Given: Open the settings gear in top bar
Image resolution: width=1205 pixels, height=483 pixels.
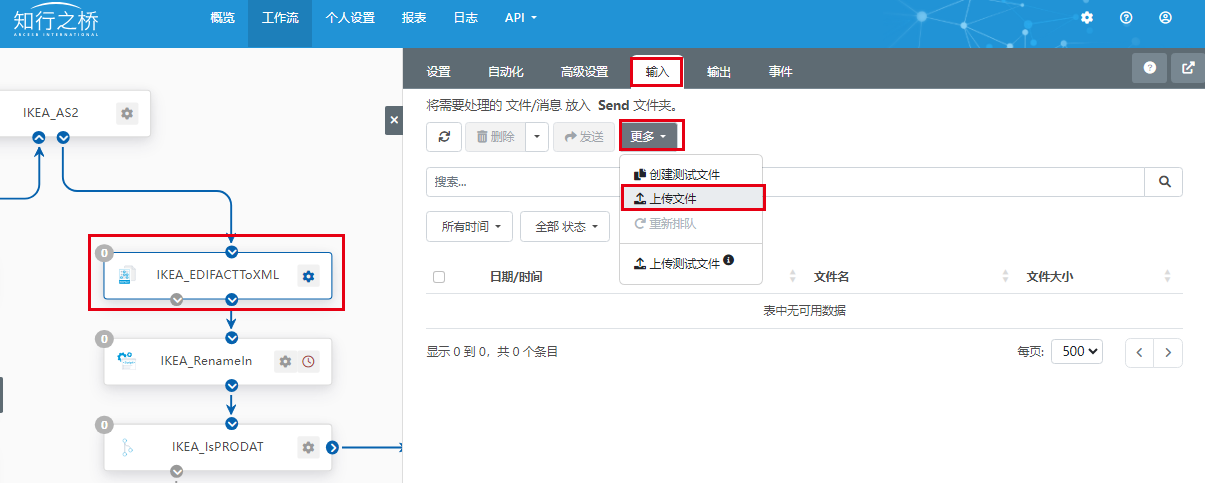Looking at the screenshot, I should click(1087, 18).
